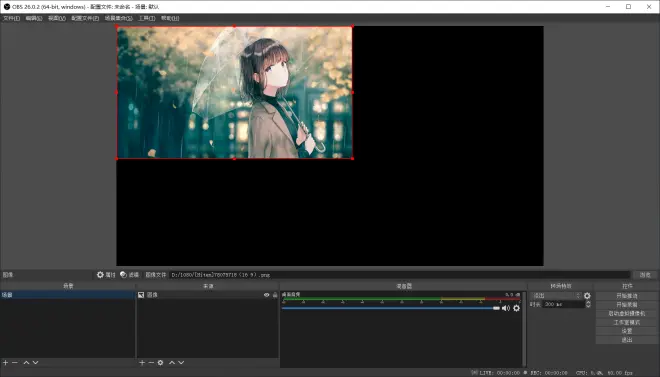Click Start Virtual Camera (启动虚拟摄像机) button
660x377 pixels.
point(626,313)
